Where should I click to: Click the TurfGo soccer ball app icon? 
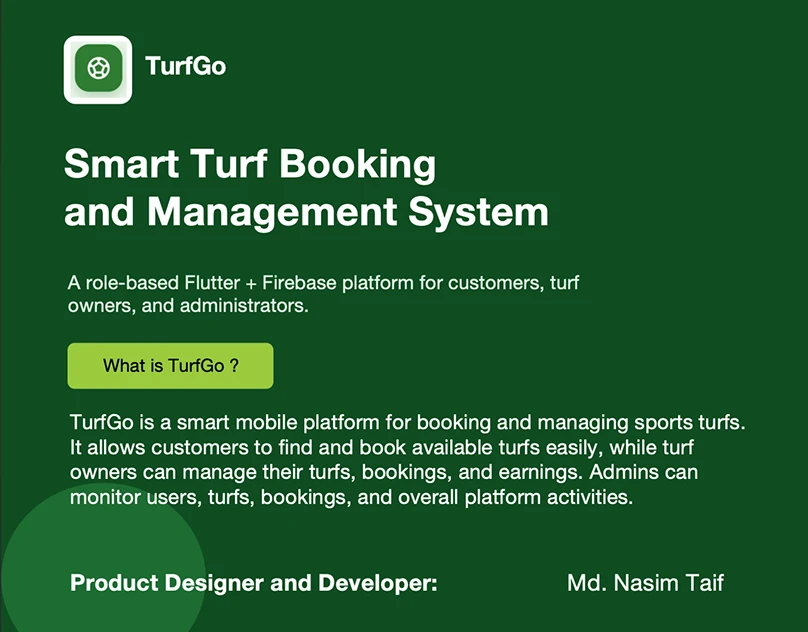pyautogui.click(x=98, y=70)
